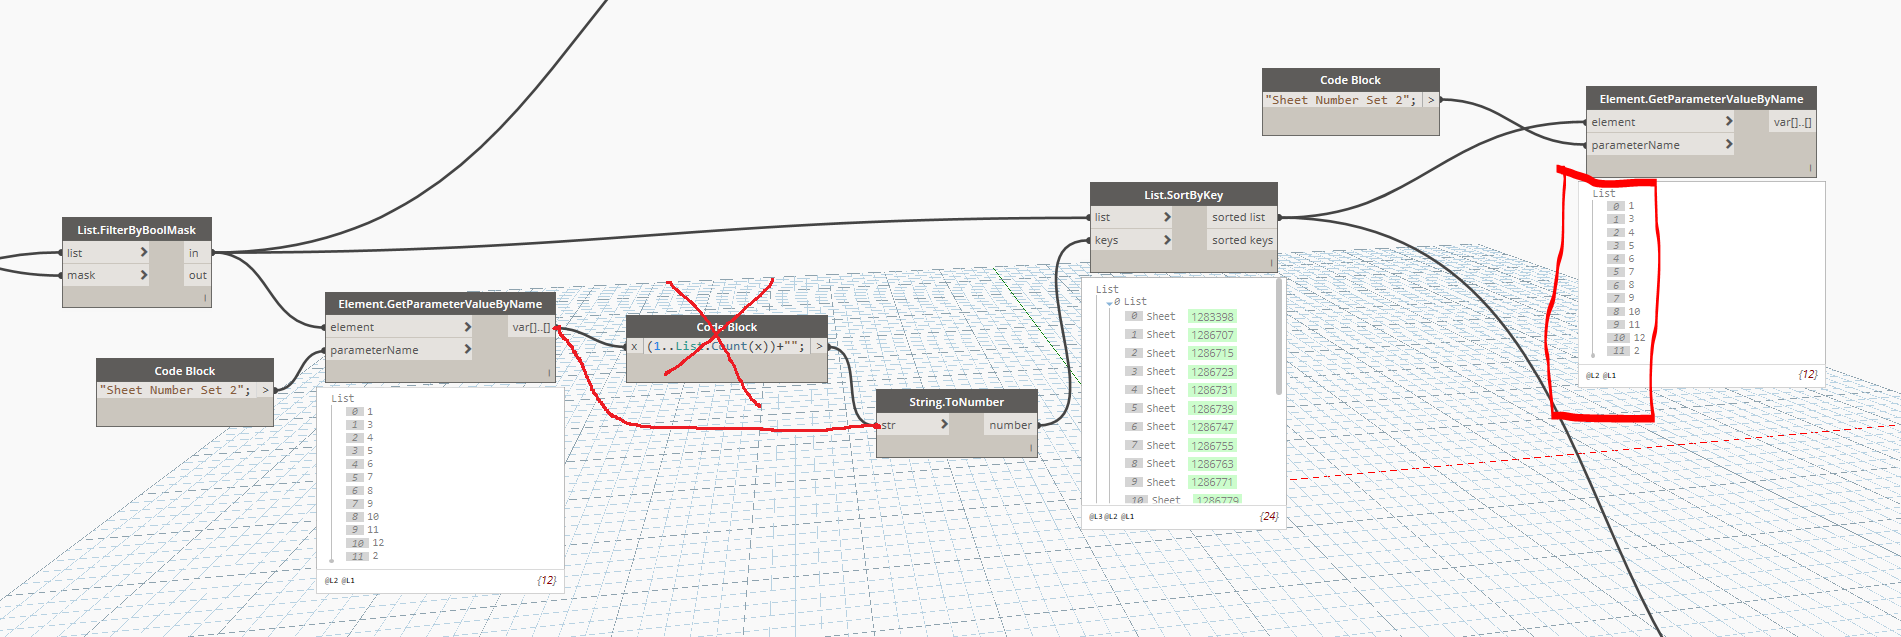This screenshot has height=637, width=1901.
Task: Click the 'in' output port of List.FilterByBoolMask
Action: point(197,253)
